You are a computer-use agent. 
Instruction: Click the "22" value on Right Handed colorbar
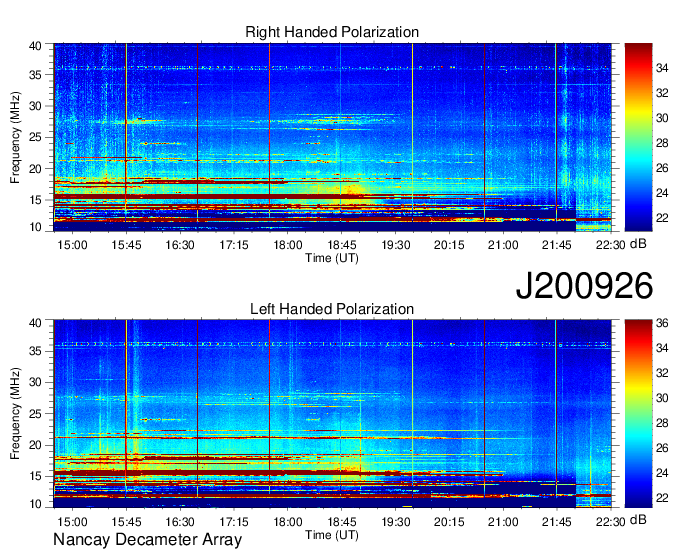pos(662,218)
